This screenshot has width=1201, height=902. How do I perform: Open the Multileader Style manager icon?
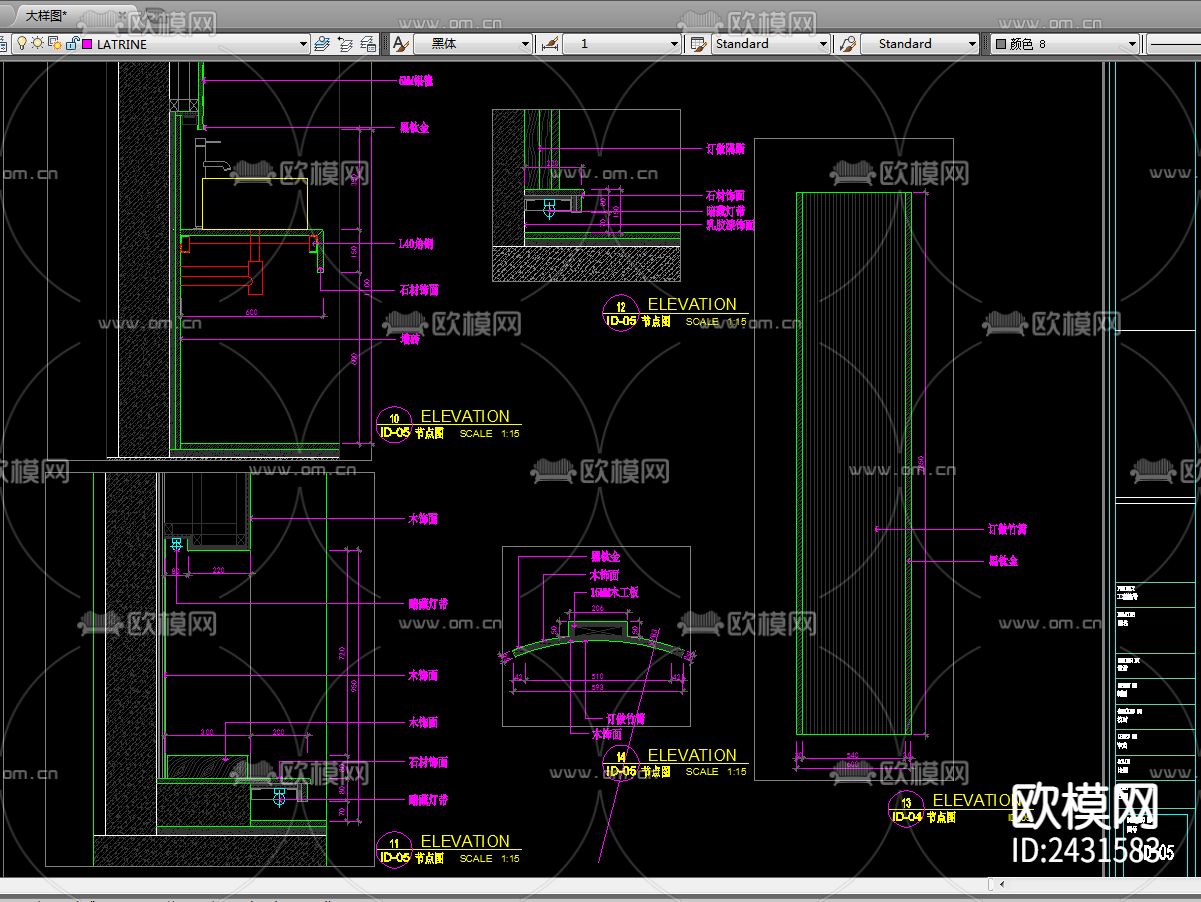pyautogui.click(x=847, y=44)
